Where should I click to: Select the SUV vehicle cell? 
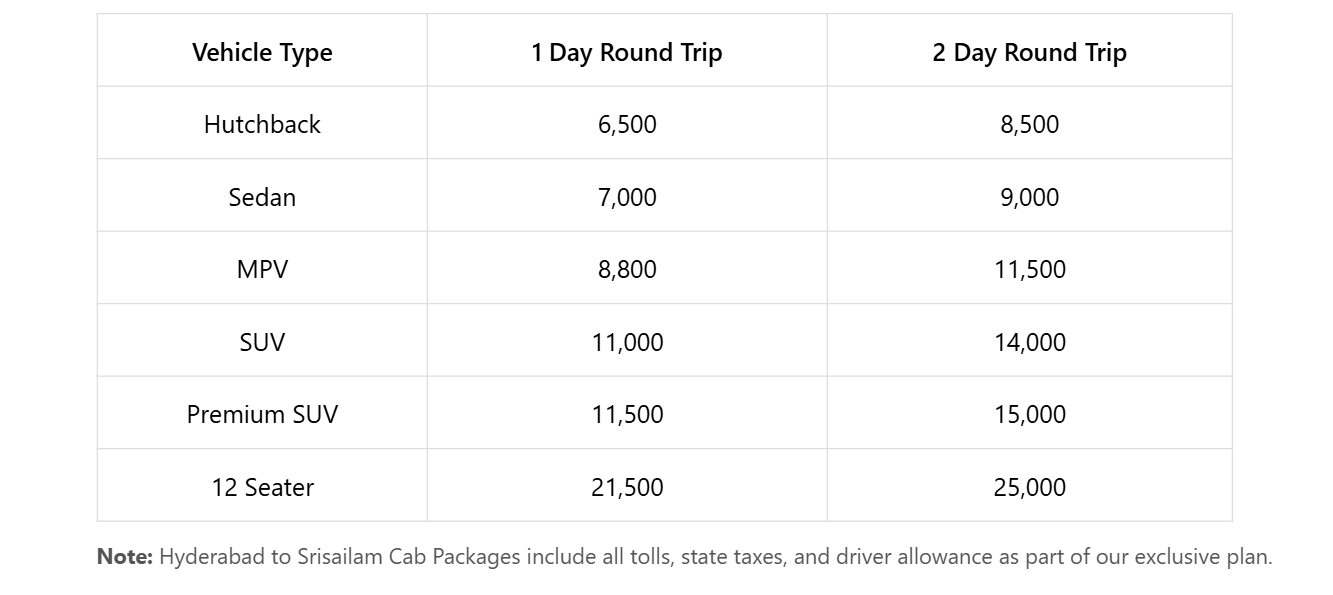pyautogui.click(x=262, y=342)
